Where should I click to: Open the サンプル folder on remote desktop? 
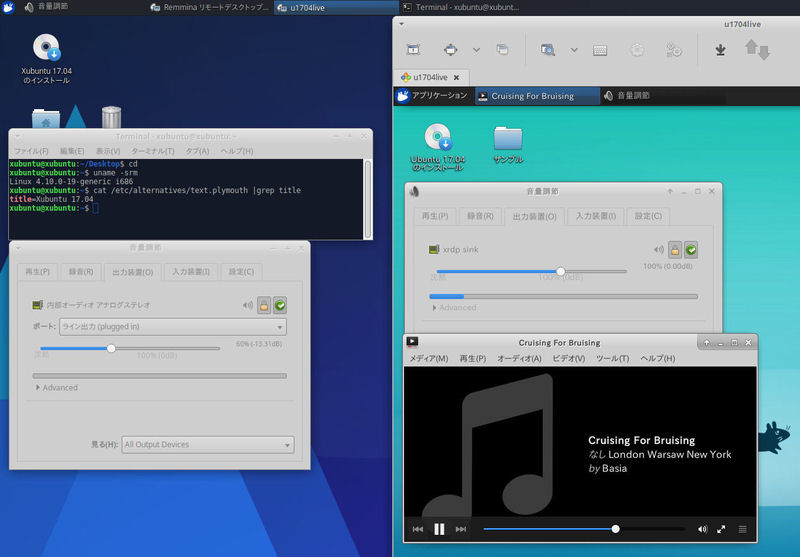[x=508, y=145]
